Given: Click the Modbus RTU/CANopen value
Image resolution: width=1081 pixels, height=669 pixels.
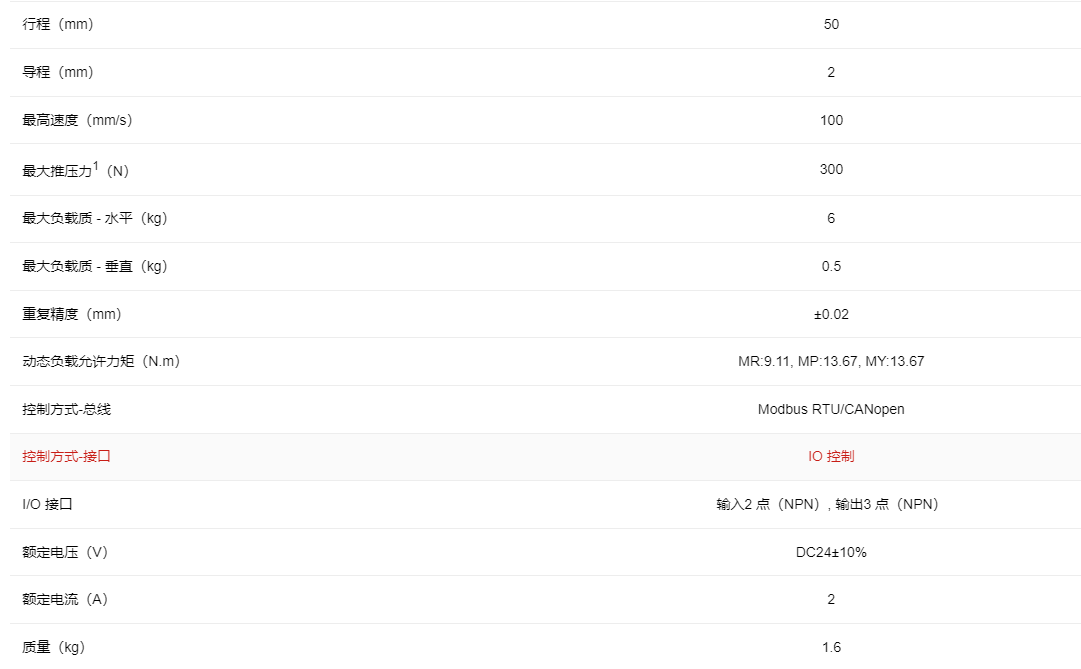Looking at the screenshot, I should click(831, 409).
